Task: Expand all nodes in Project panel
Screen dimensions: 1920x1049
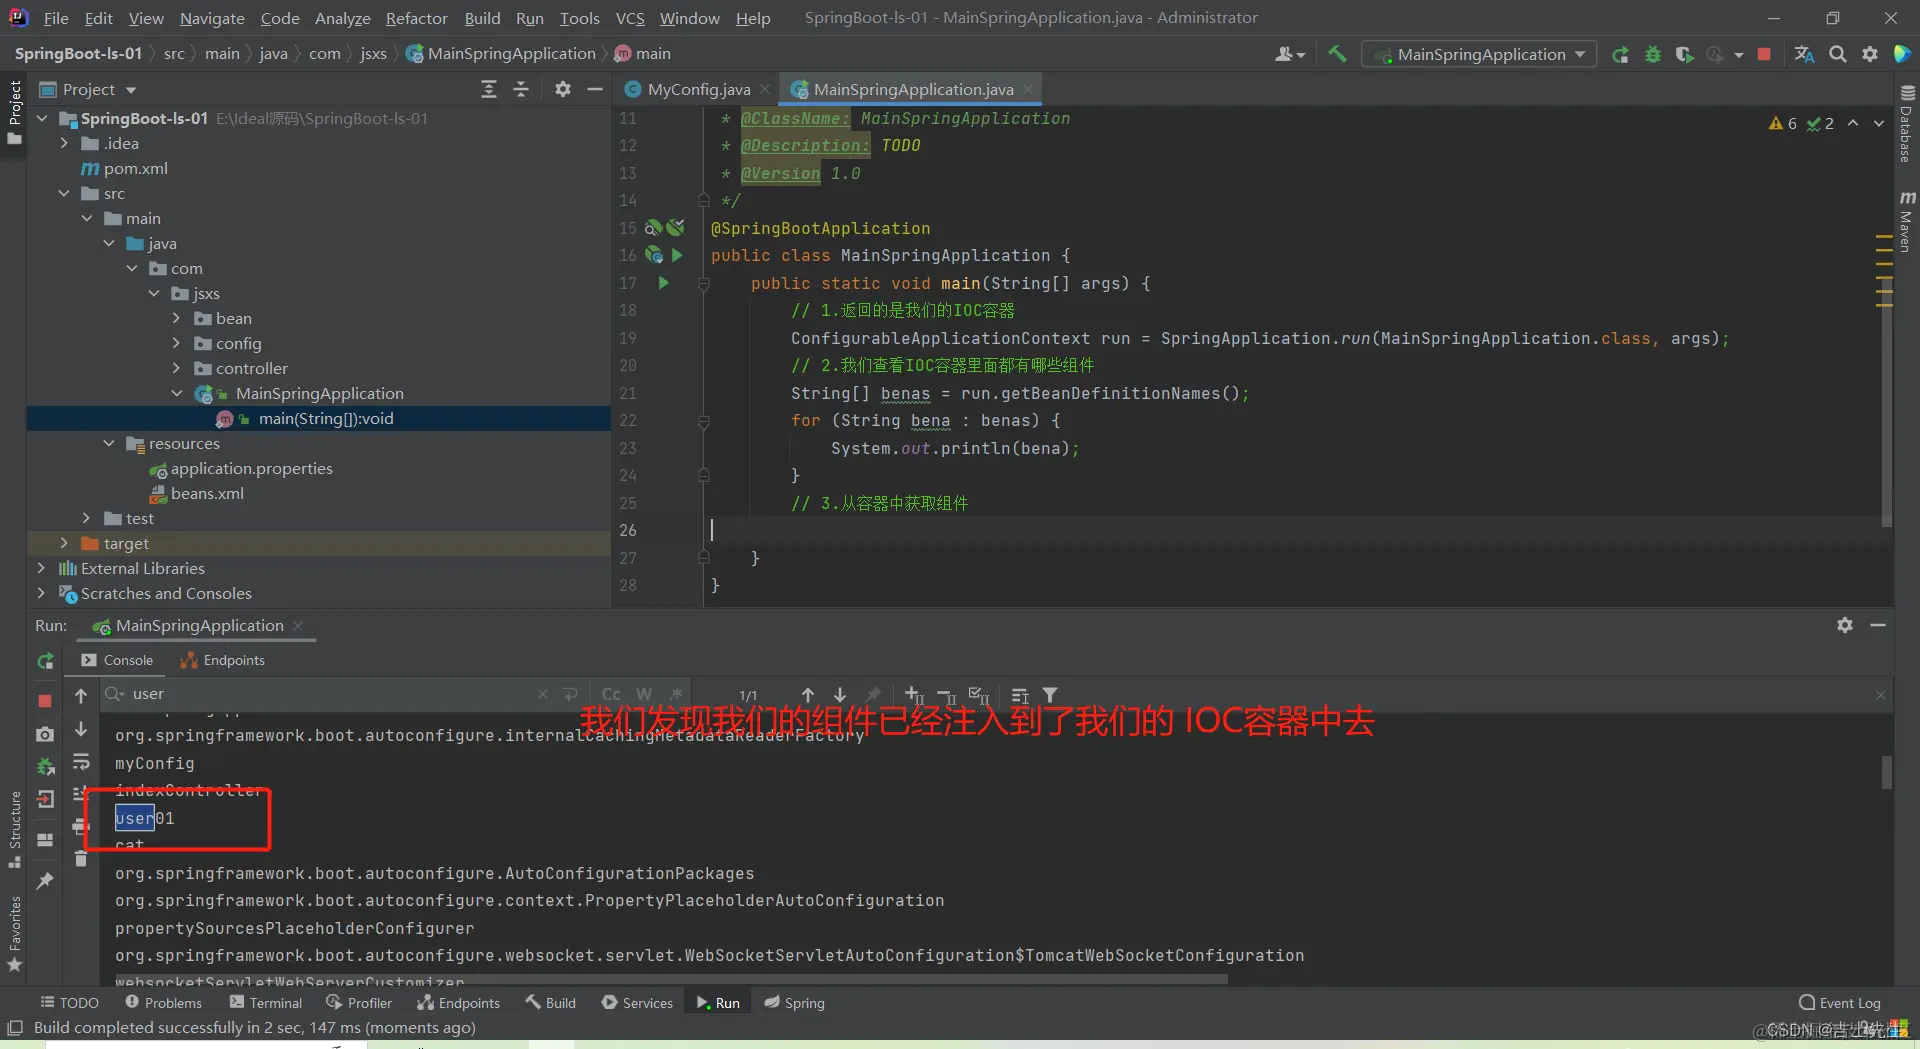Action: point(489,89)
